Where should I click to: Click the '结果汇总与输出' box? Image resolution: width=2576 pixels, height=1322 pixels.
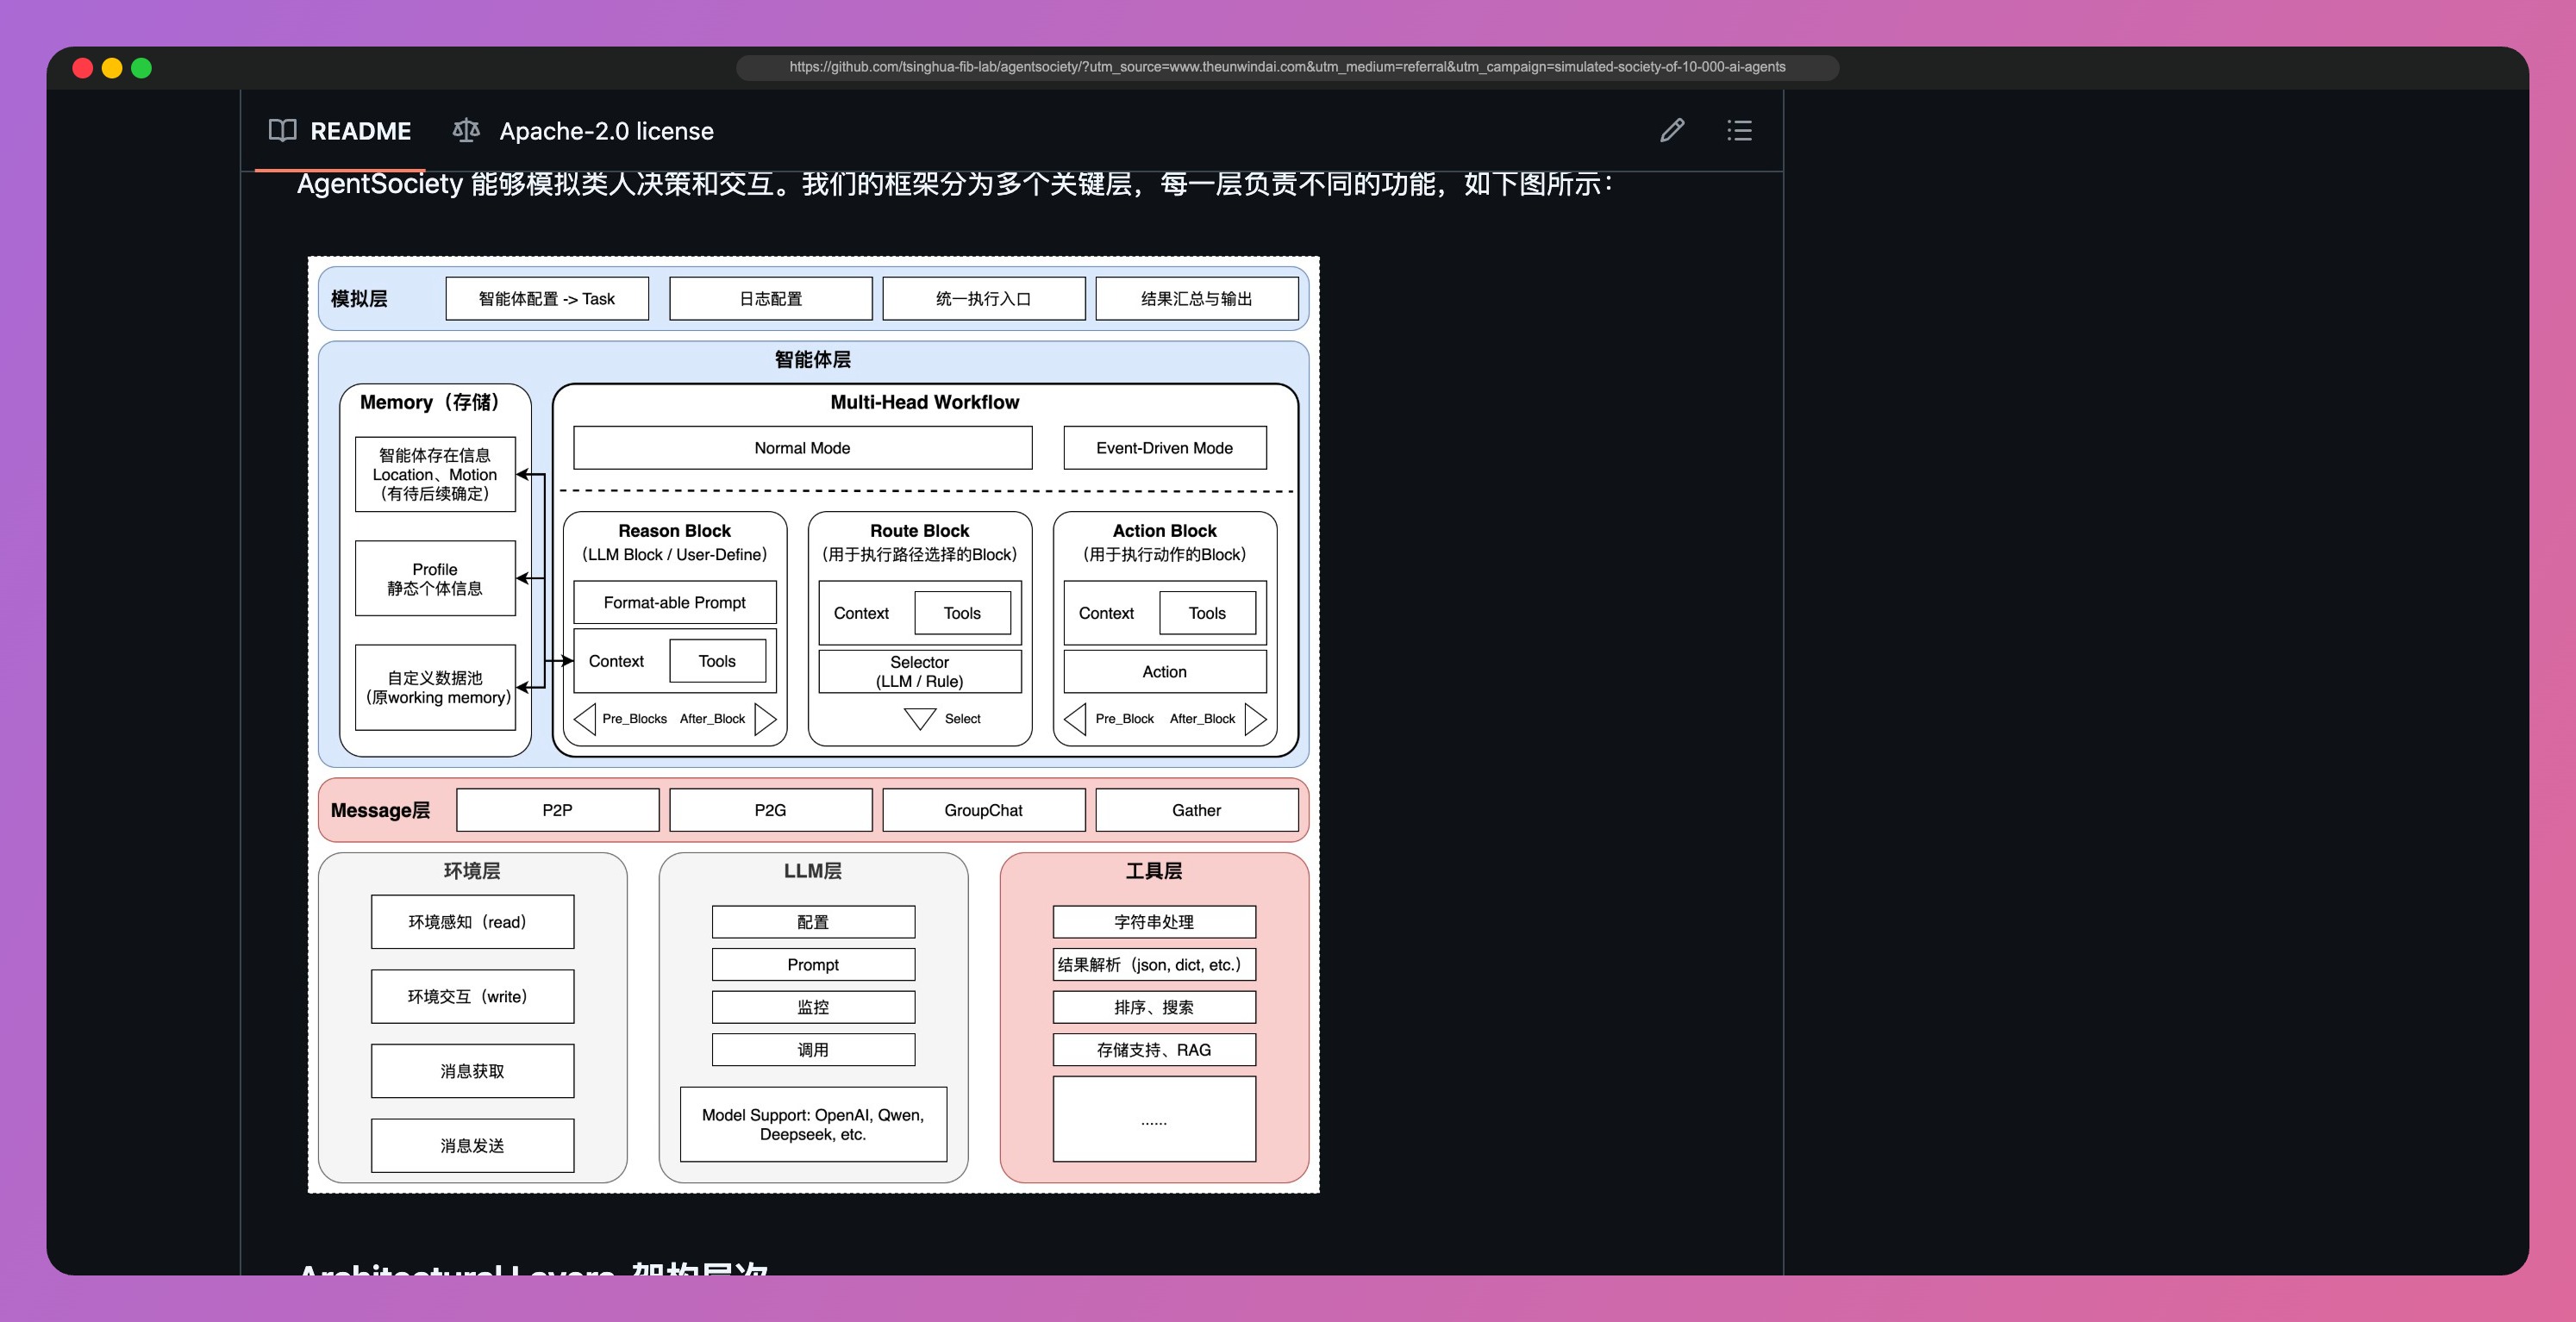(x=1197, y=299)
